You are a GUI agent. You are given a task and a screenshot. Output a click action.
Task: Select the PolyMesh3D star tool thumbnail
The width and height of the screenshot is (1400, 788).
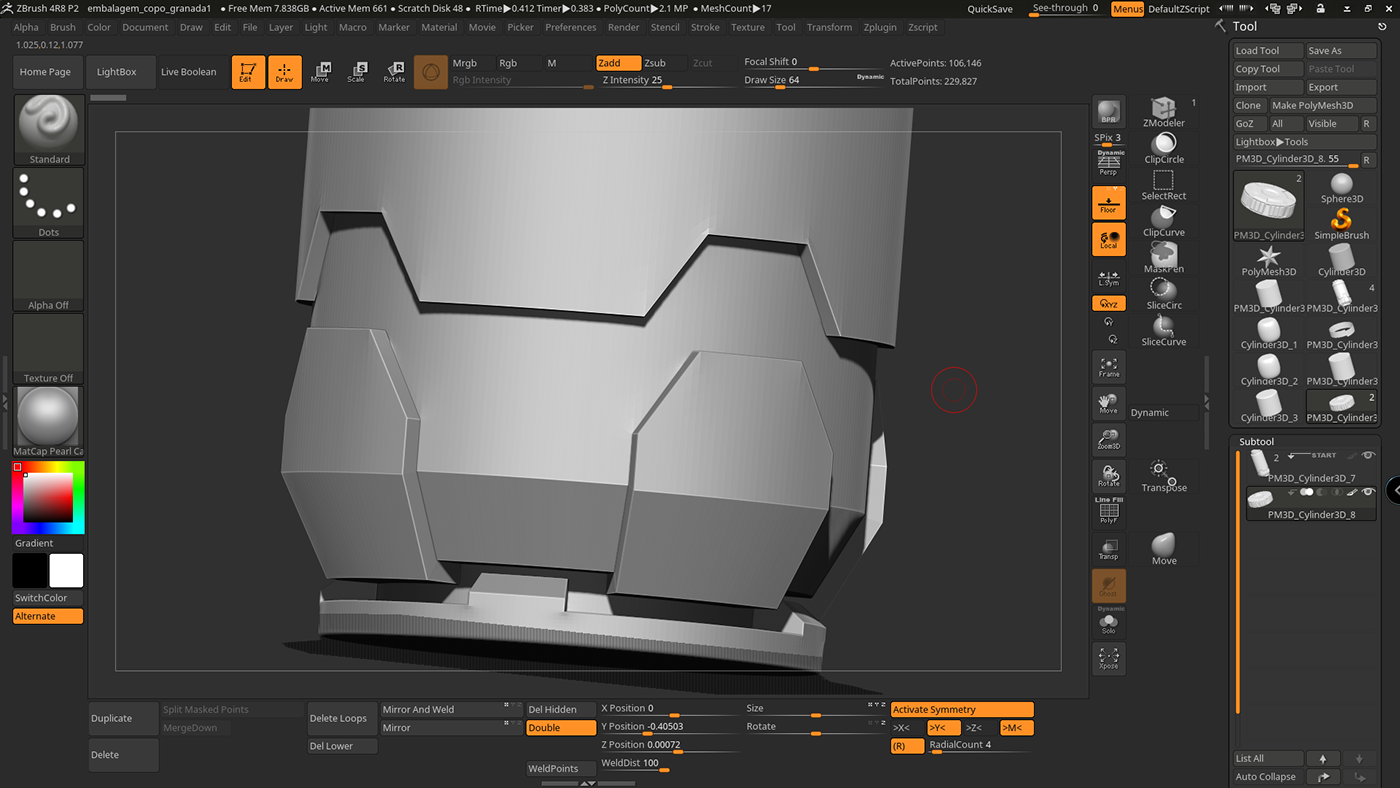click(1268, 260)
